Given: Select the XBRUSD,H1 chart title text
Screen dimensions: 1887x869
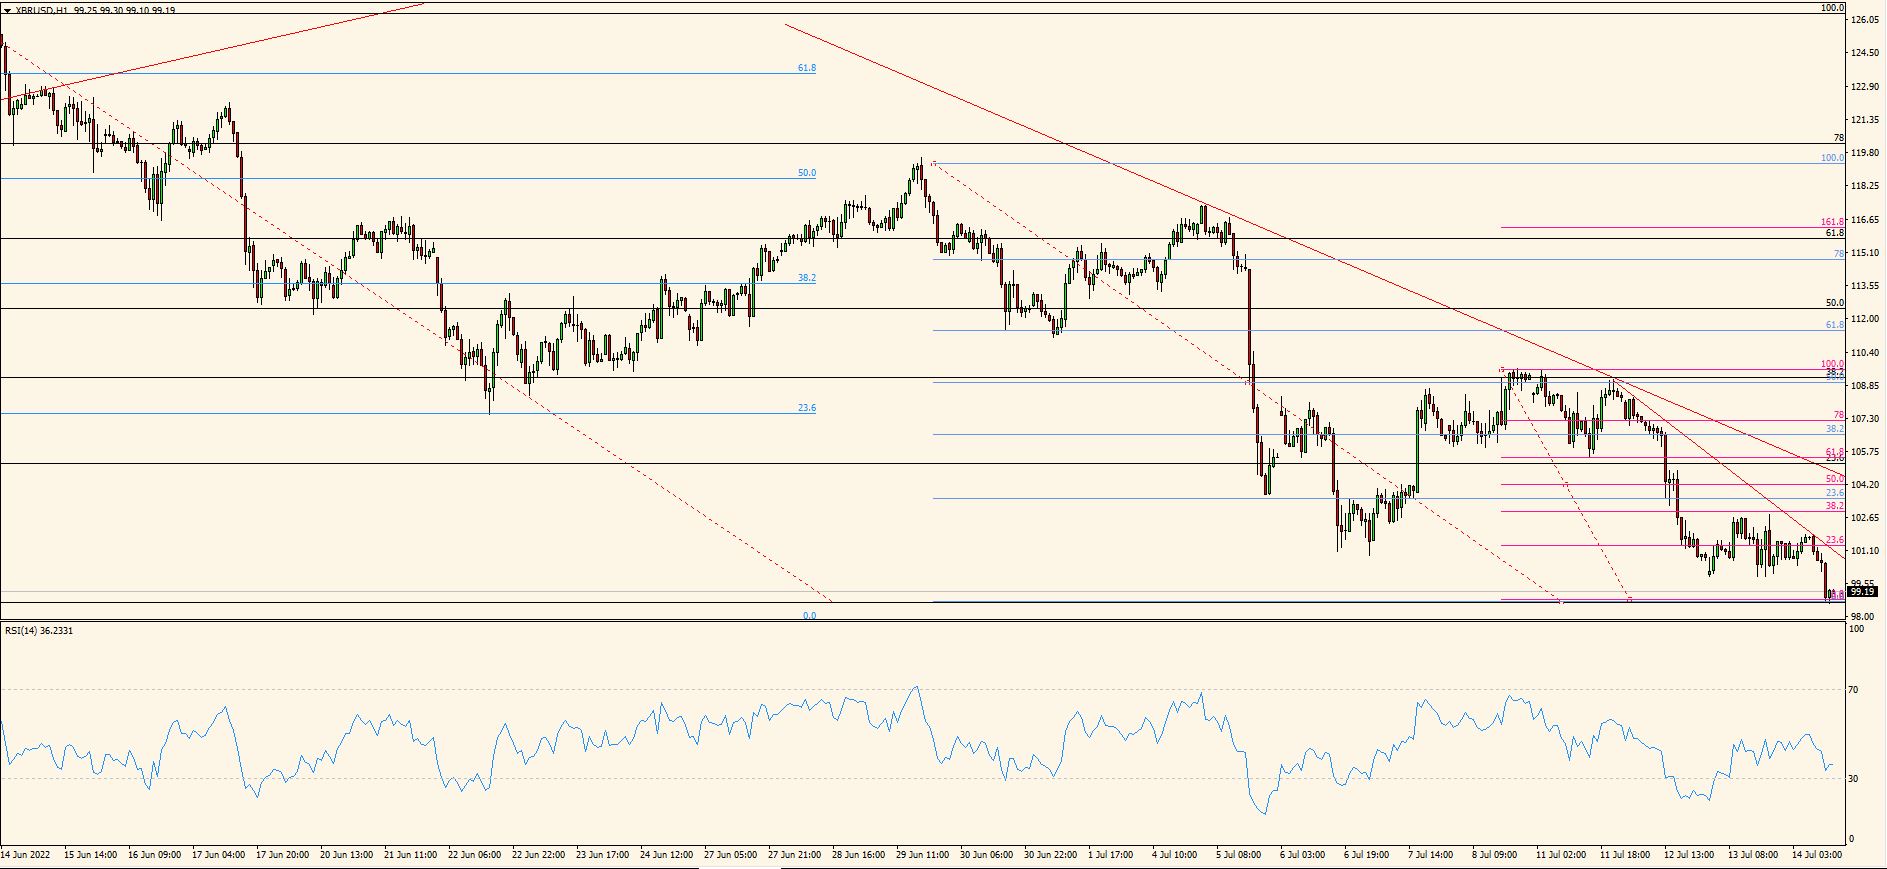Looking at the screenshot, I should point(42,10).
